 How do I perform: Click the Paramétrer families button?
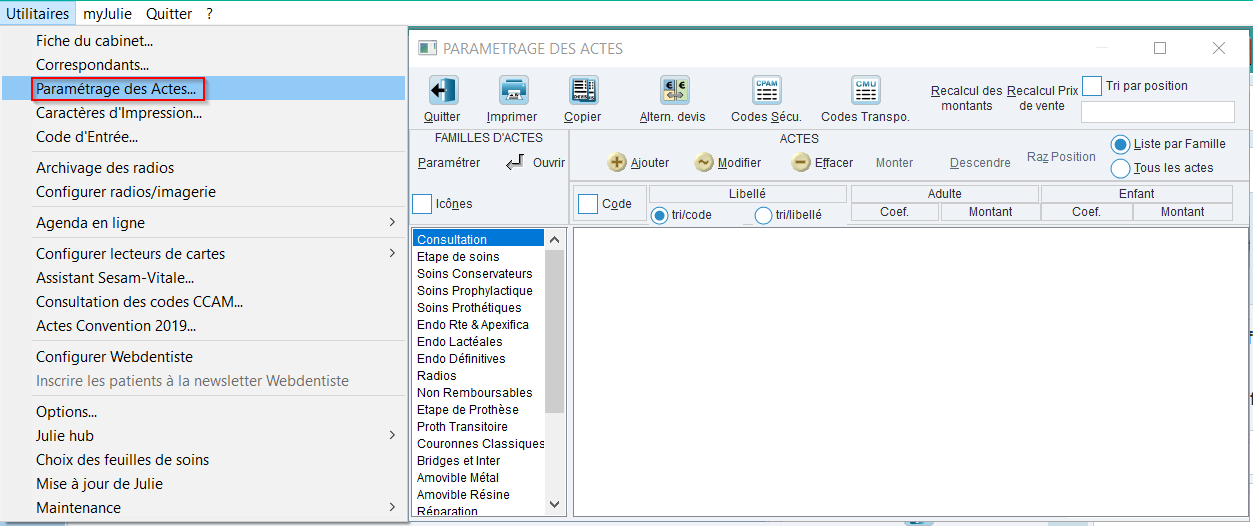coord(449,162)
